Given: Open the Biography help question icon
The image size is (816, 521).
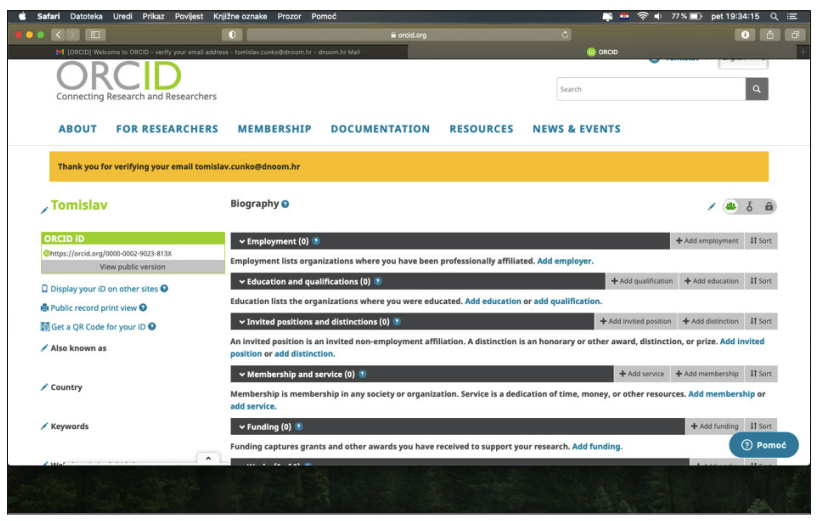Looking at the screenshot, I should click(285, 204).
